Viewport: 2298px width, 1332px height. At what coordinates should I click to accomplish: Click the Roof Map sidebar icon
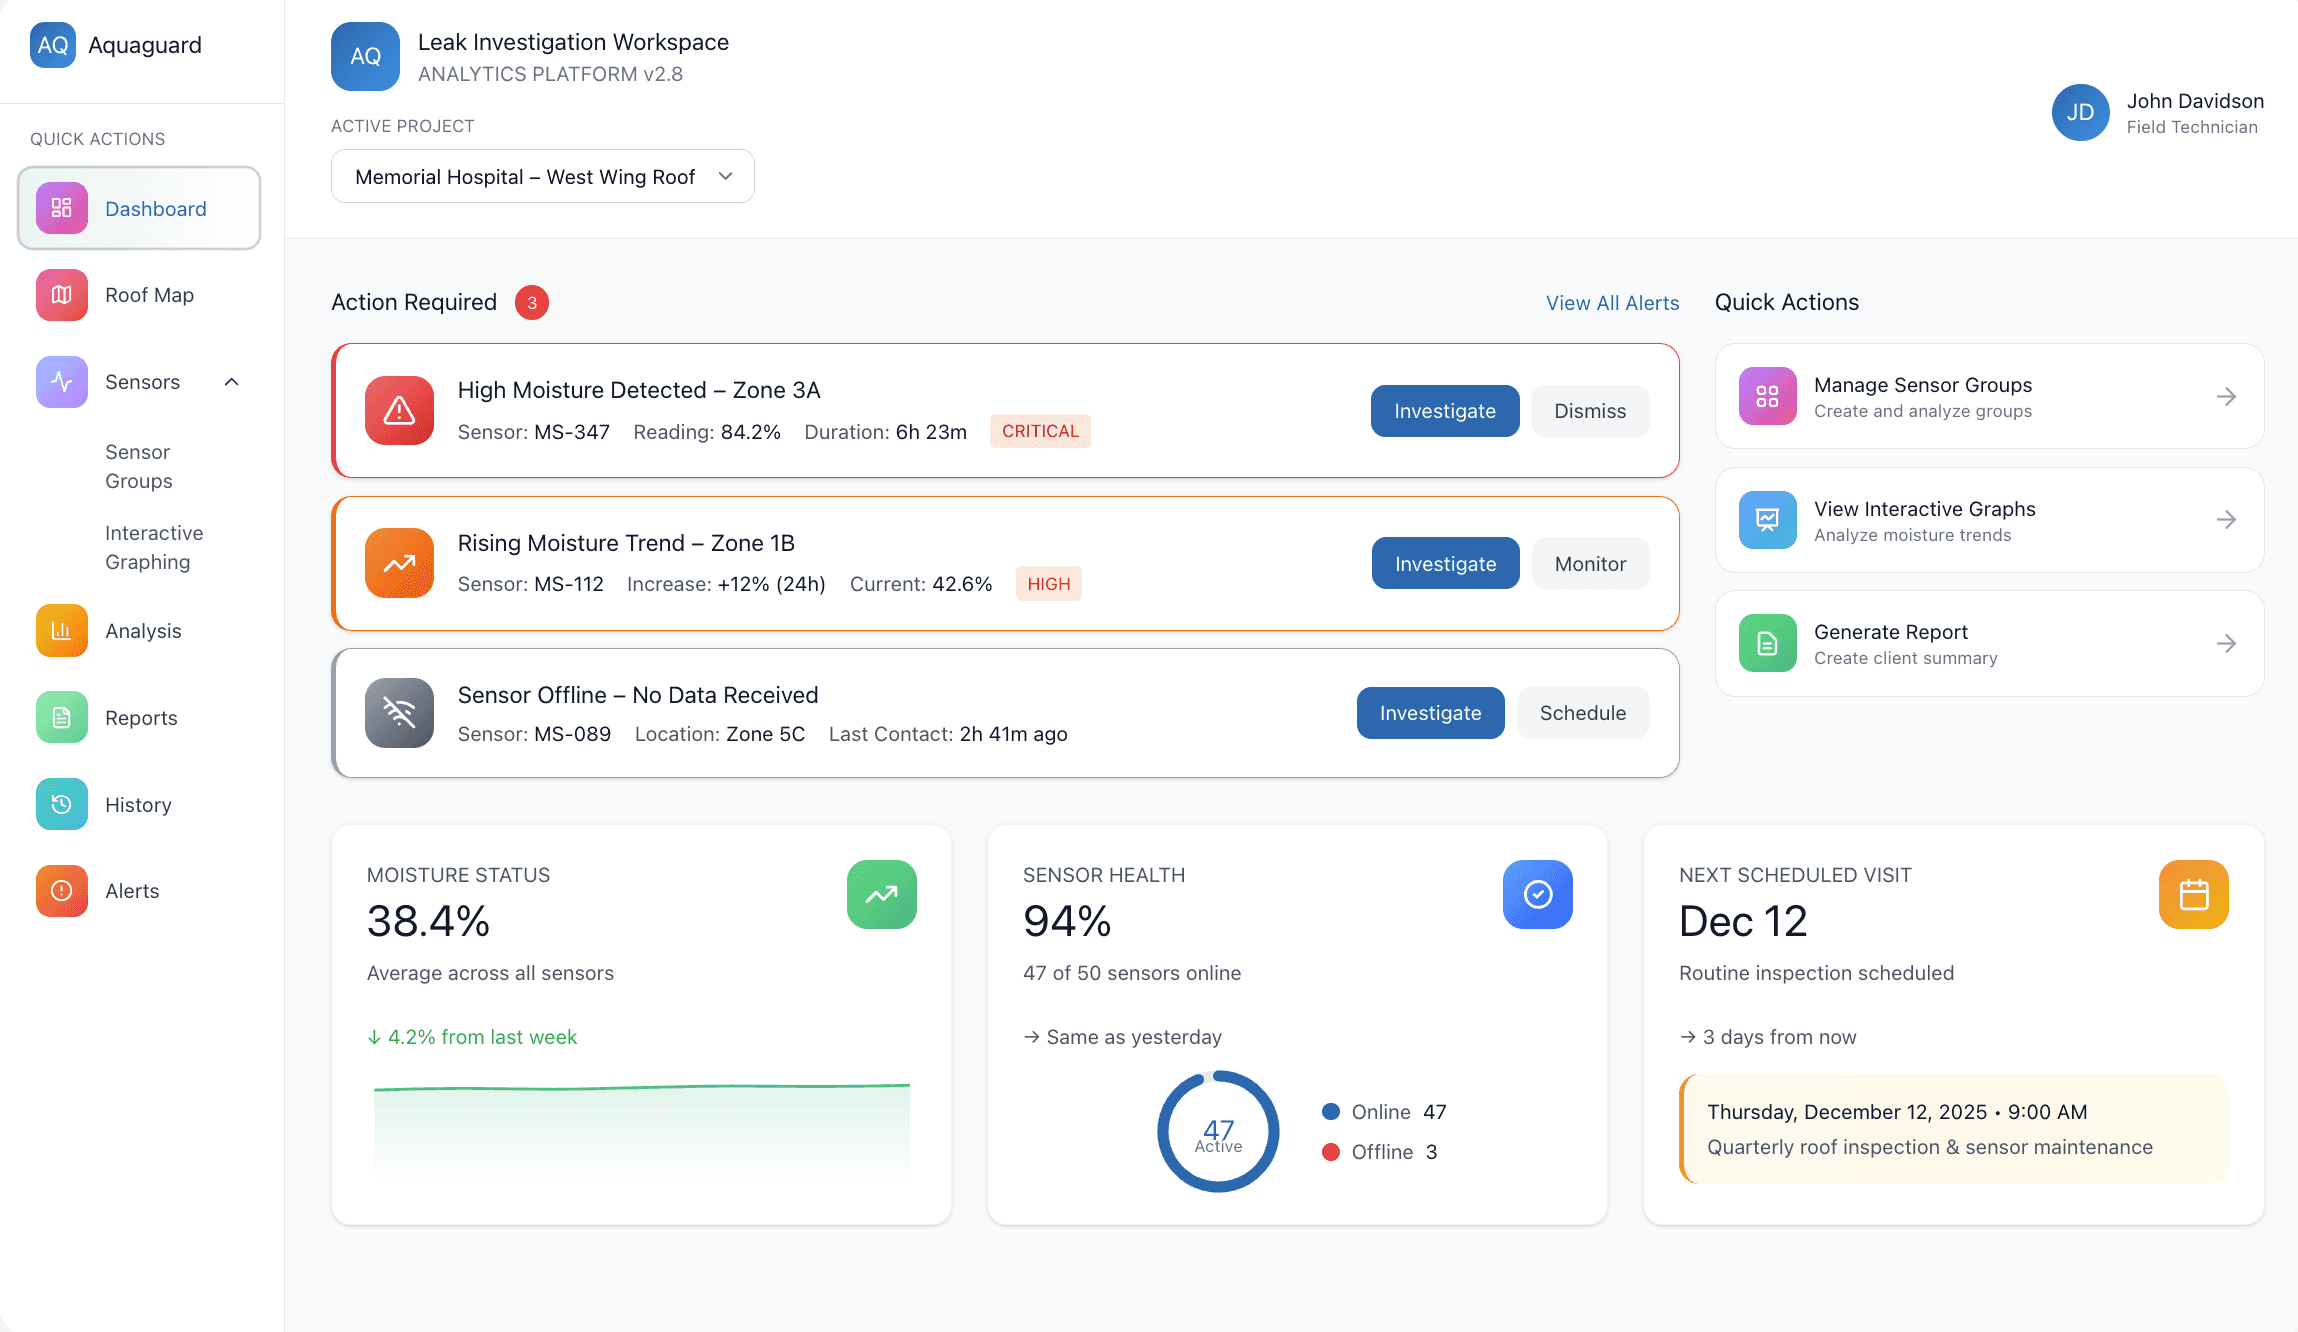click(61, 295)
